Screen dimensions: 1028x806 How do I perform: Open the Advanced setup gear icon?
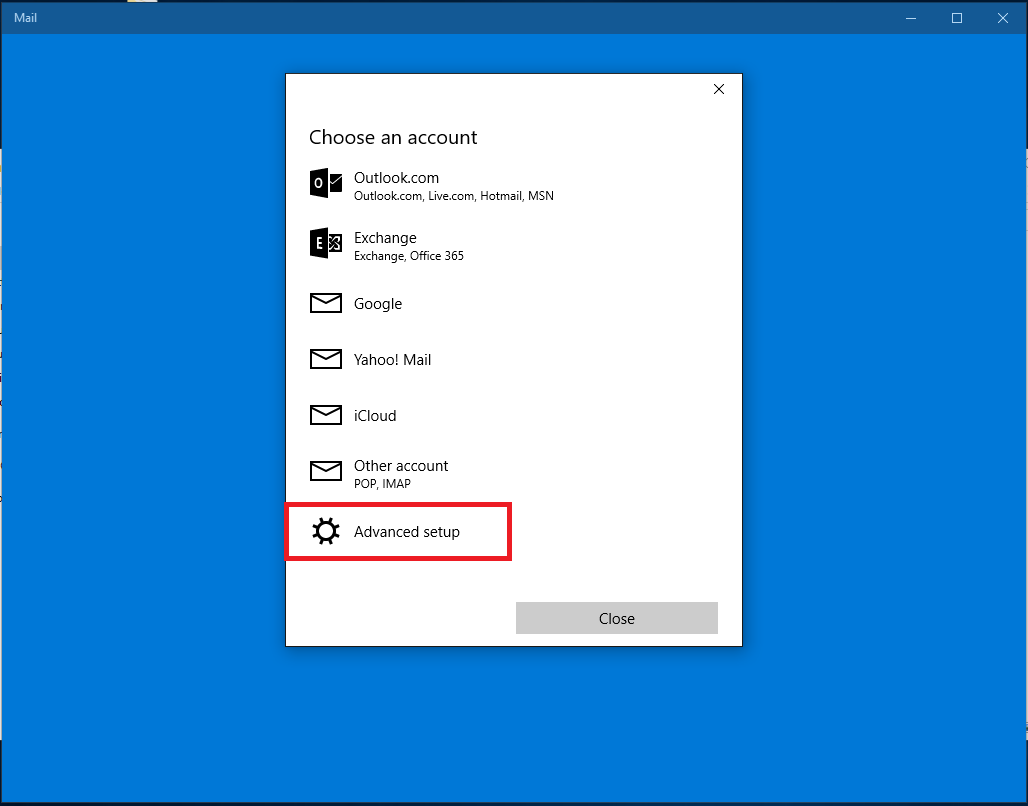(326, 531)
